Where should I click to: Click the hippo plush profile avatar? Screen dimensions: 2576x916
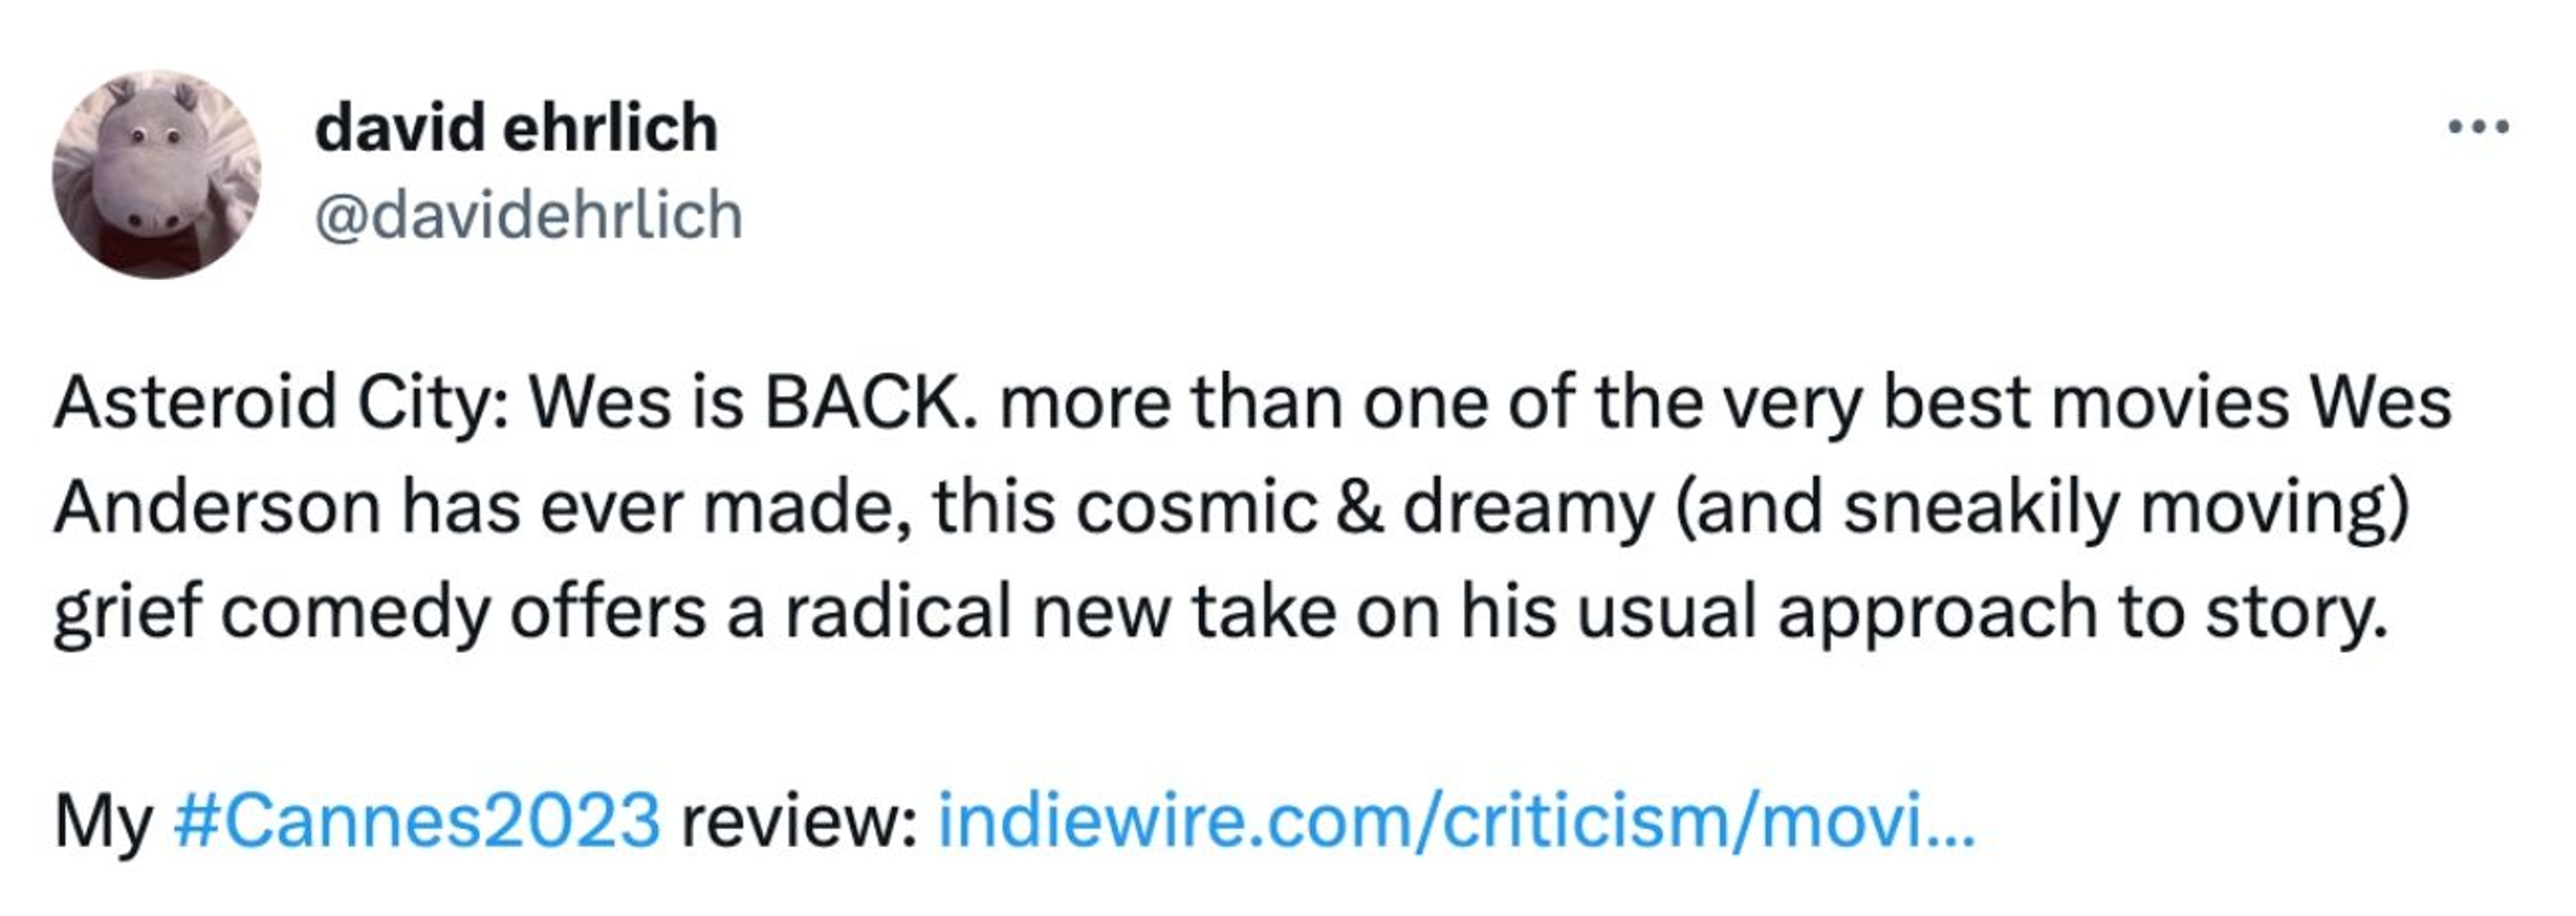pyautogui.click(x=156, y=174)
